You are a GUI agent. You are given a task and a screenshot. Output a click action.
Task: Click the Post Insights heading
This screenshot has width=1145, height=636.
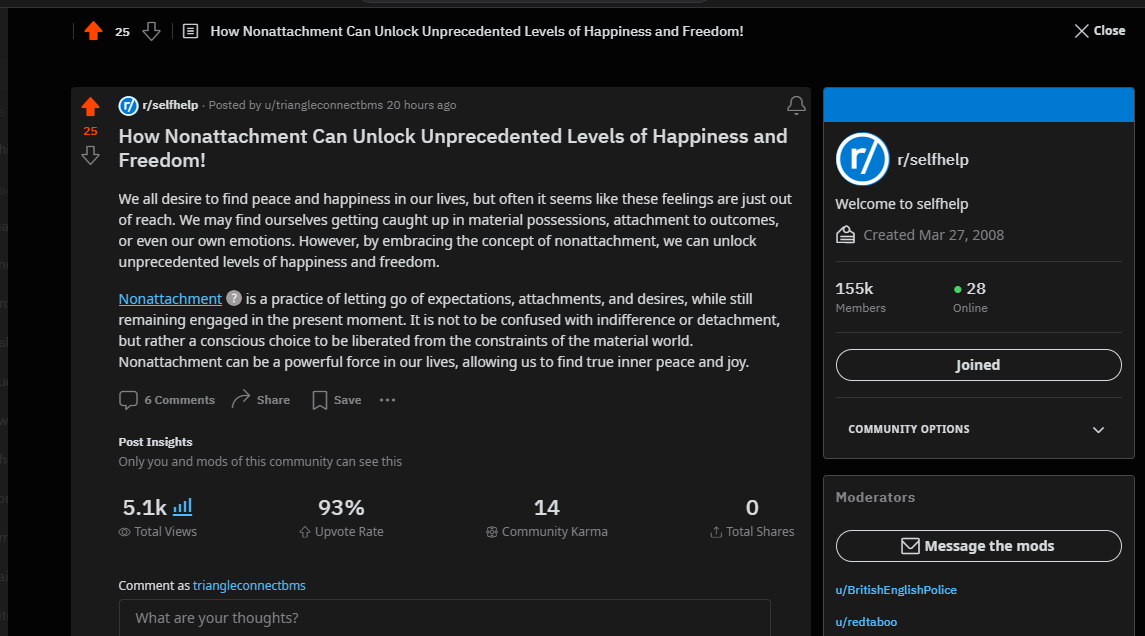(156, 442)
